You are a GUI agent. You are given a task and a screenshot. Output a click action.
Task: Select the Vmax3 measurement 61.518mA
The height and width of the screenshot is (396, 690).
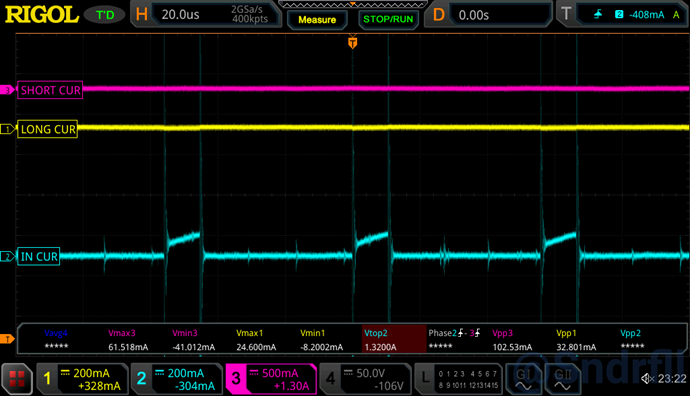[x=128, y=340]
